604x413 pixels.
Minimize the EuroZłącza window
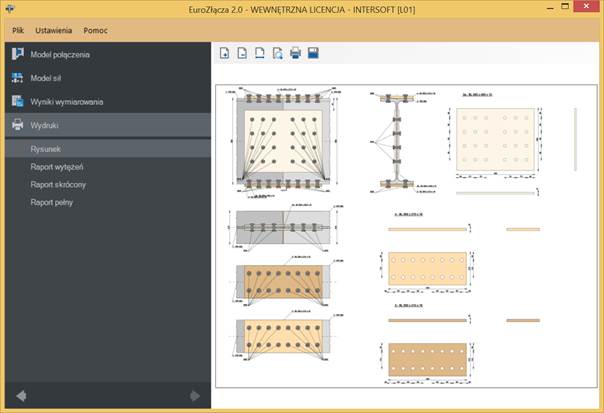pyautogui.click(x=550, y=7)
